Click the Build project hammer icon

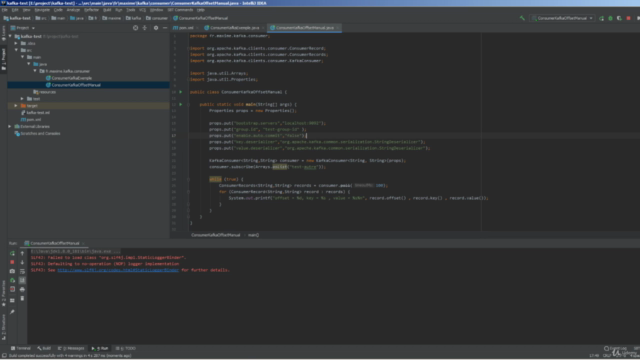pos(522,18)
